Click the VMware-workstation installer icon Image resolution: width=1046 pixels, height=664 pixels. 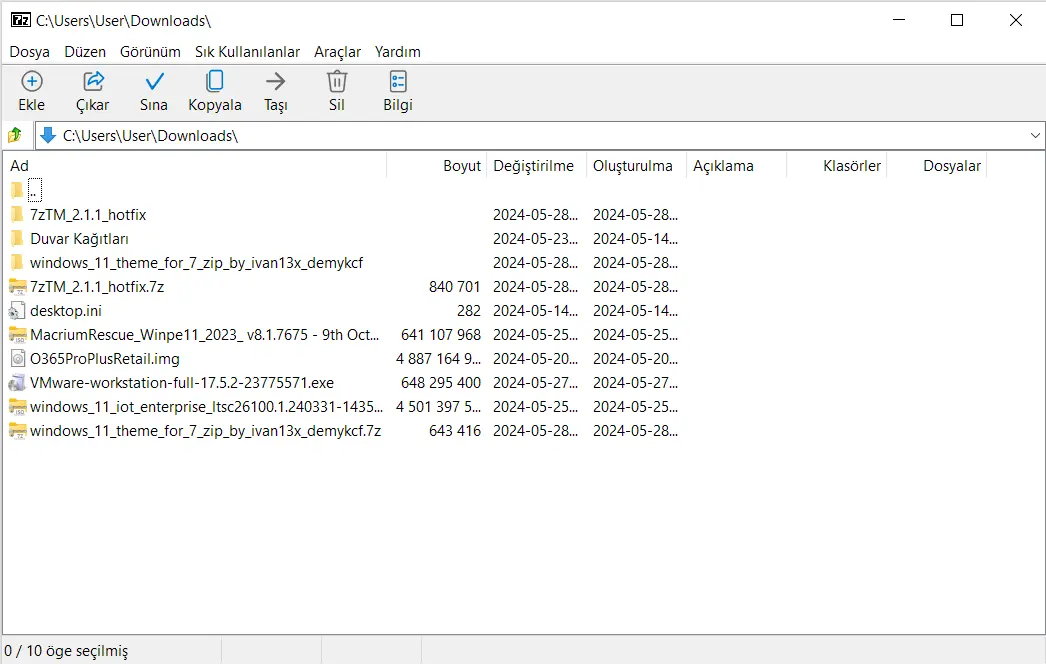point(17,383)
